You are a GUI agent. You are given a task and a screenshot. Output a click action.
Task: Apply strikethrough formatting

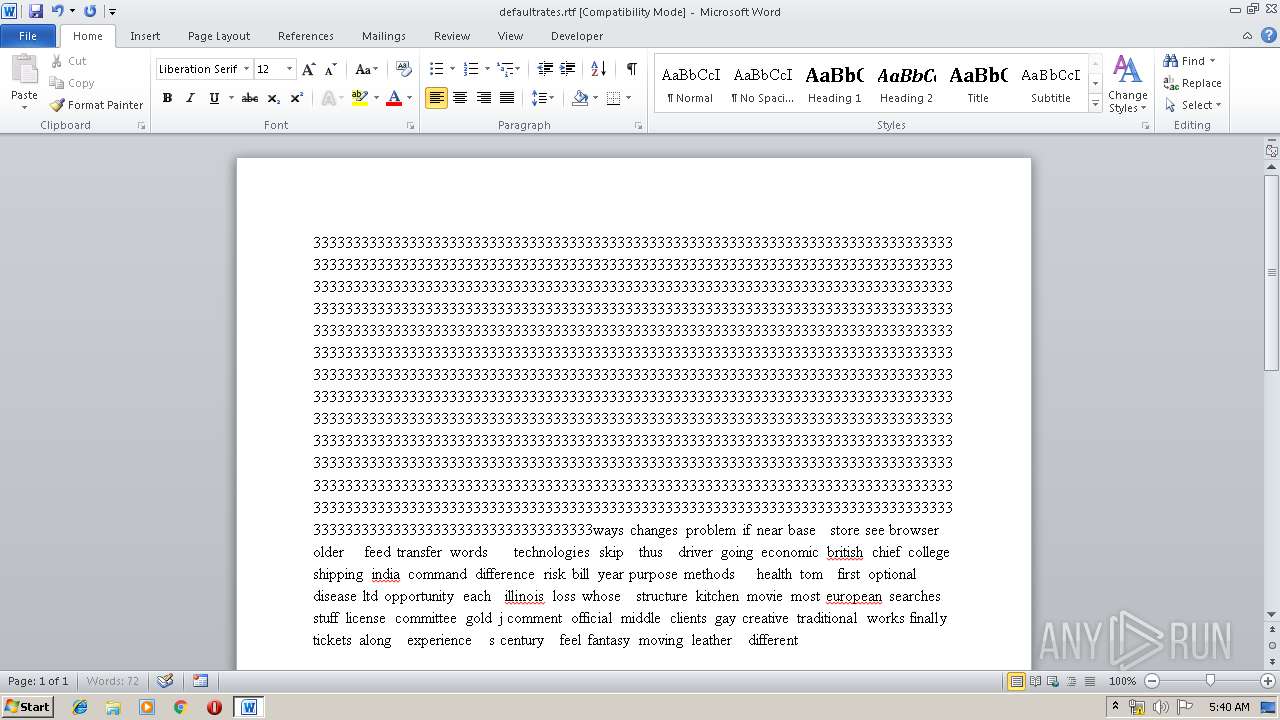(250, 98)
